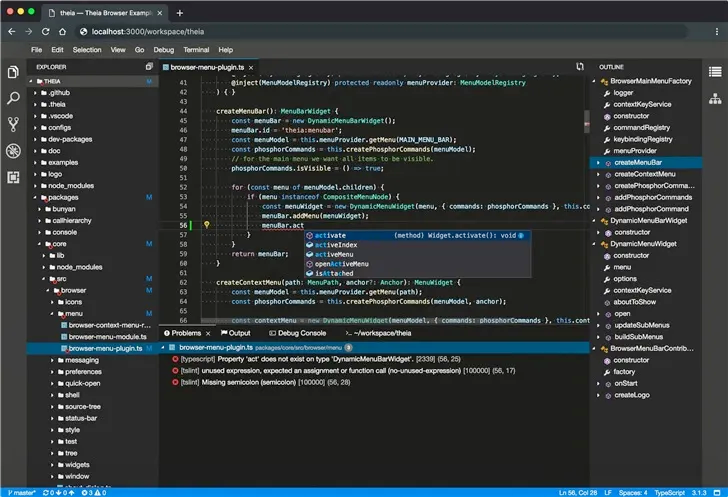
Task: Expand the node_modules folder under core
Action: (x=44, y=267)
